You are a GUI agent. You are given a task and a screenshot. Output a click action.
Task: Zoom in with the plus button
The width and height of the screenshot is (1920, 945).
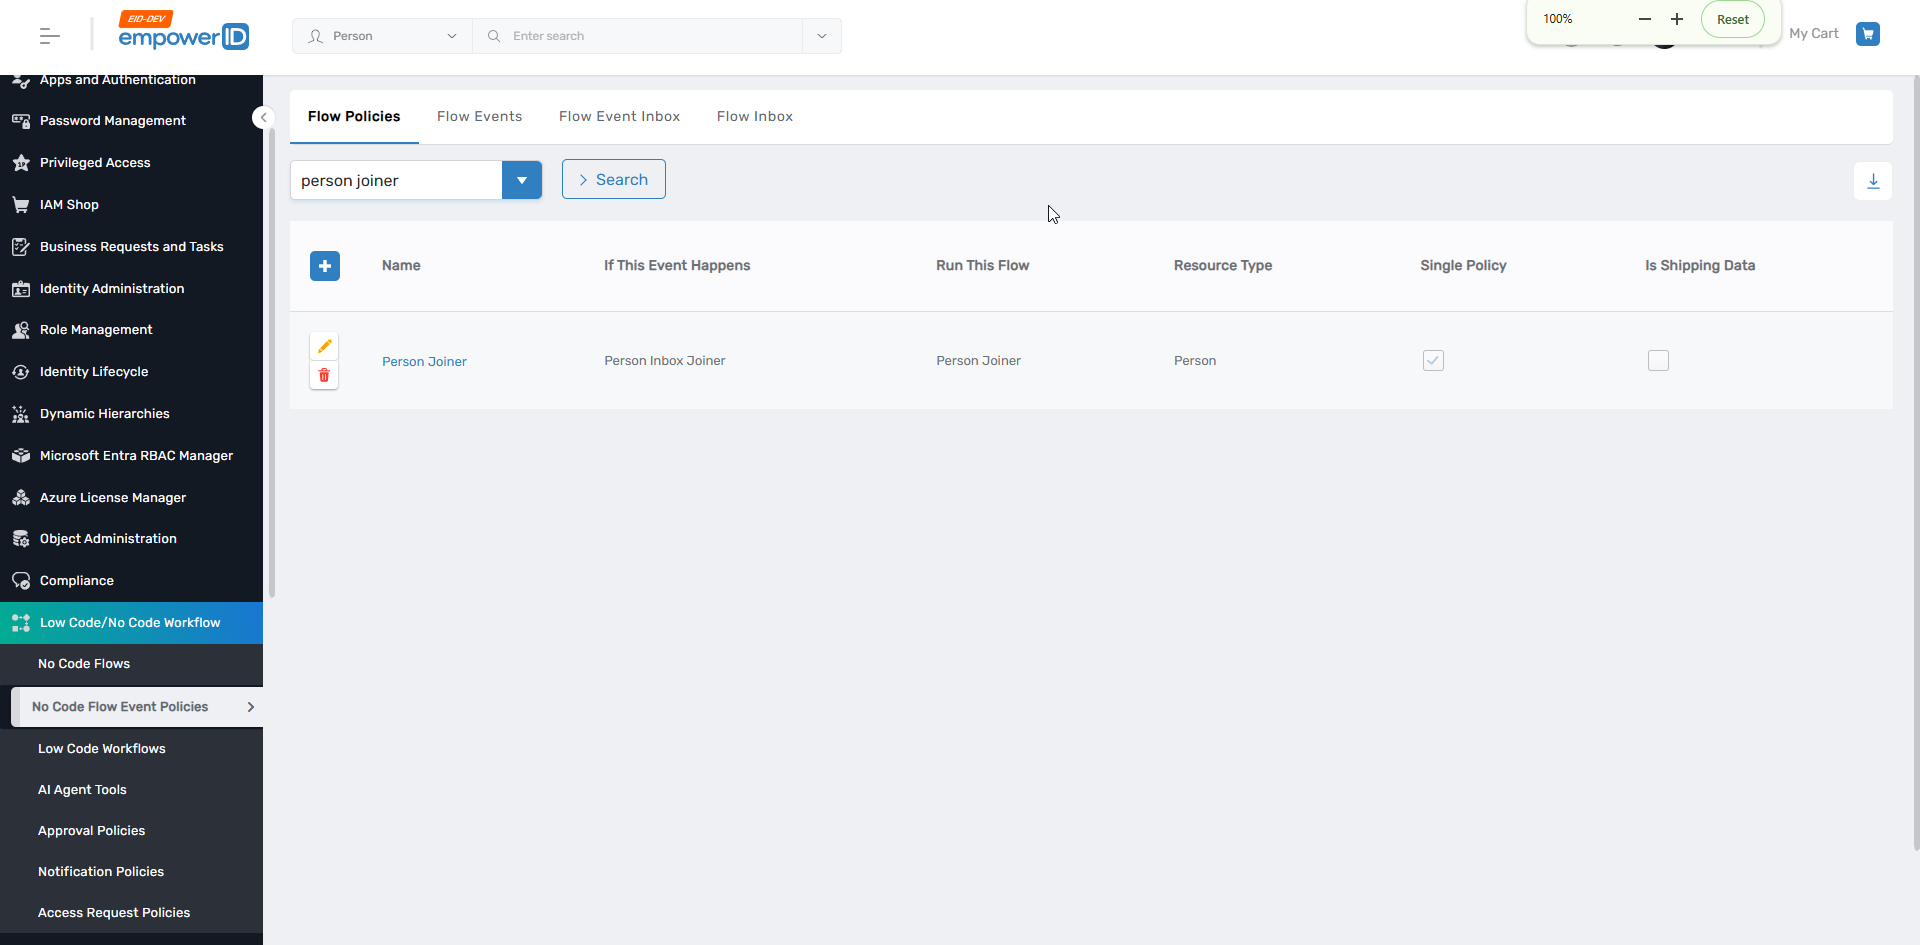[x=1677, y=19]
